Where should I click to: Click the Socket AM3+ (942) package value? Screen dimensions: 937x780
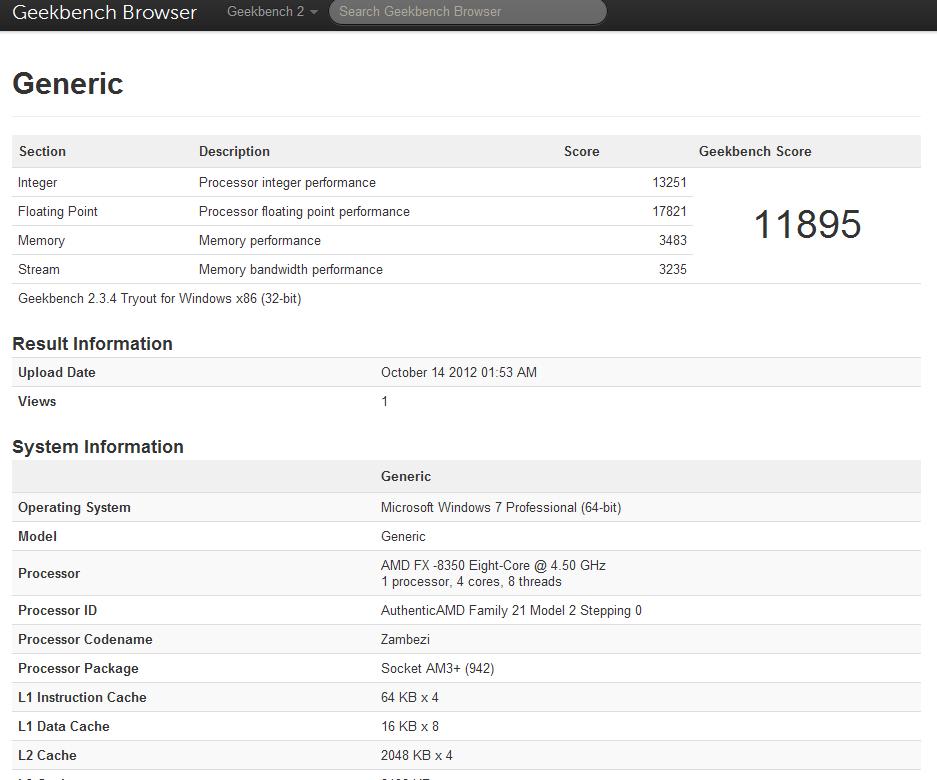(x=437, y=669)
